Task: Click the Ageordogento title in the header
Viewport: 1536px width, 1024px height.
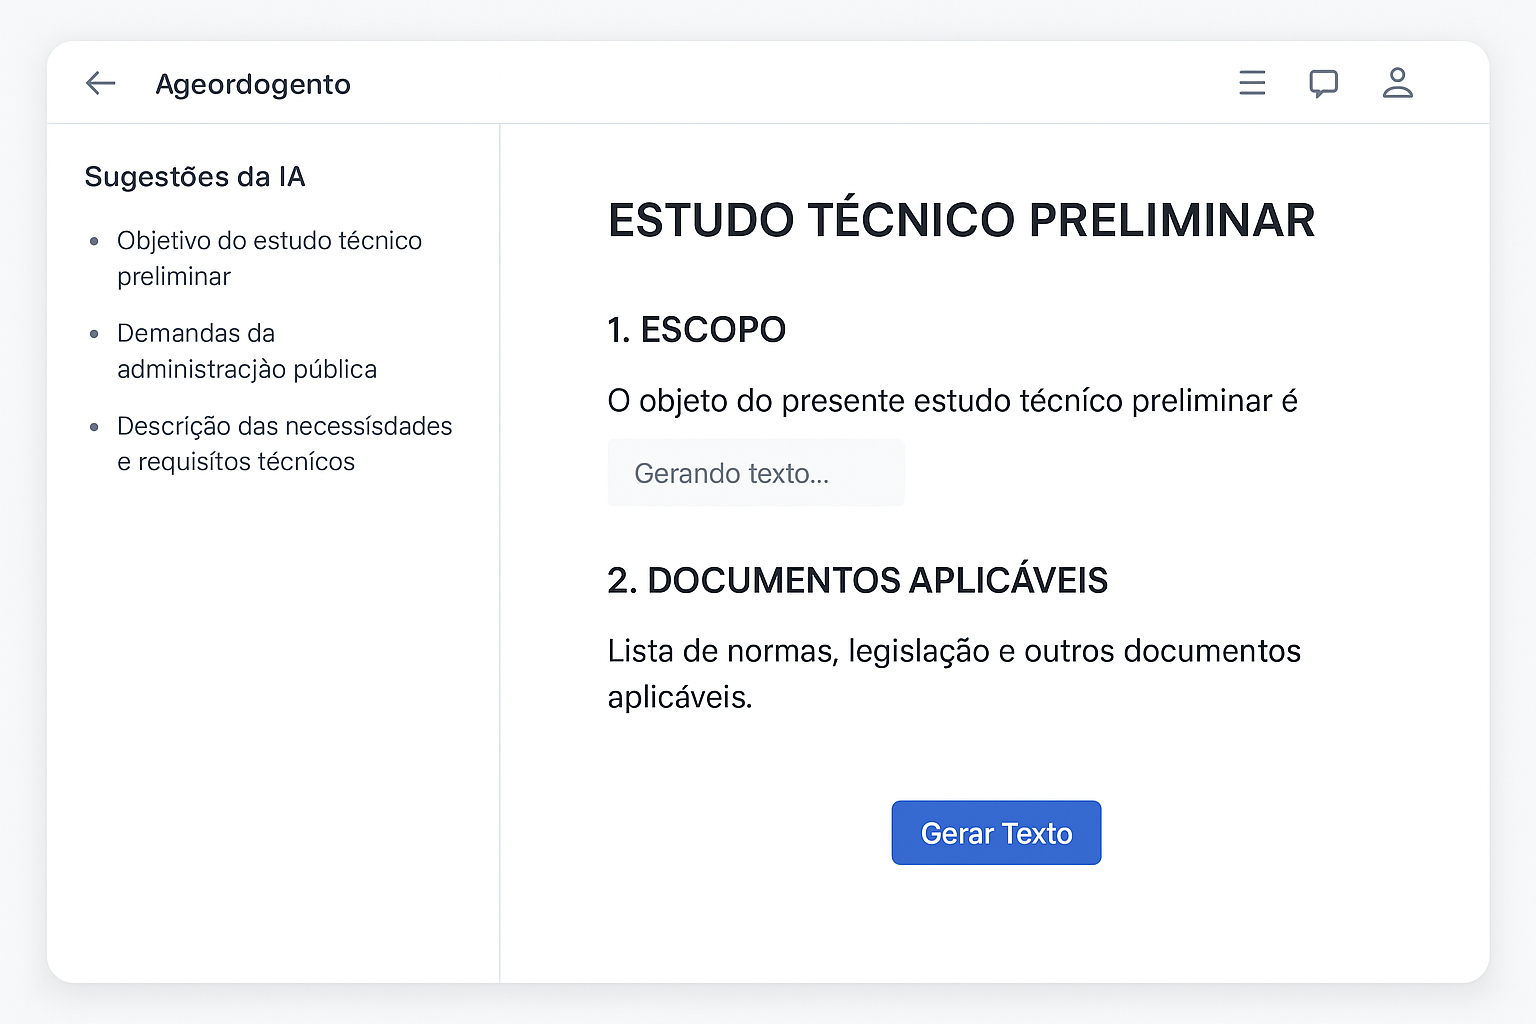Action: pos(252,84)
